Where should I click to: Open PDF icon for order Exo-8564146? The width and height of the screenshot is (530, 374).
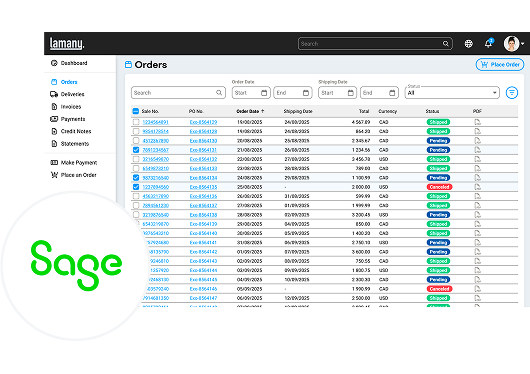[477, 289]
